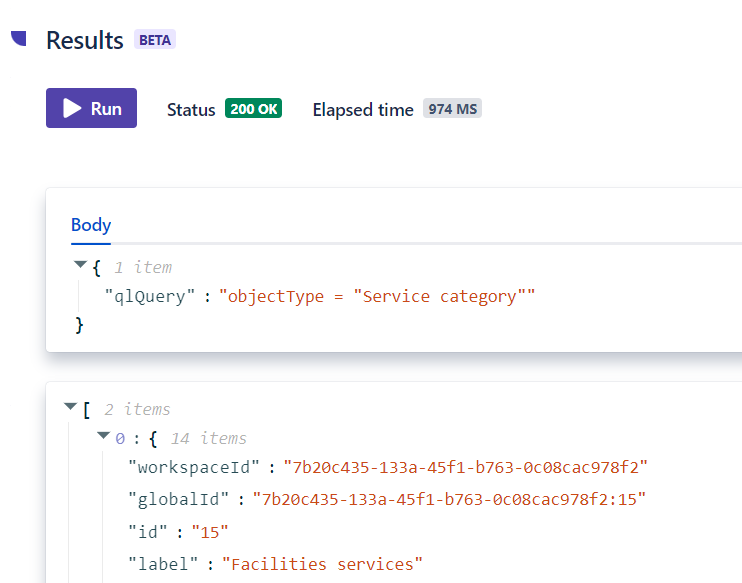Collapse the request body JSON object

(80, 266)
